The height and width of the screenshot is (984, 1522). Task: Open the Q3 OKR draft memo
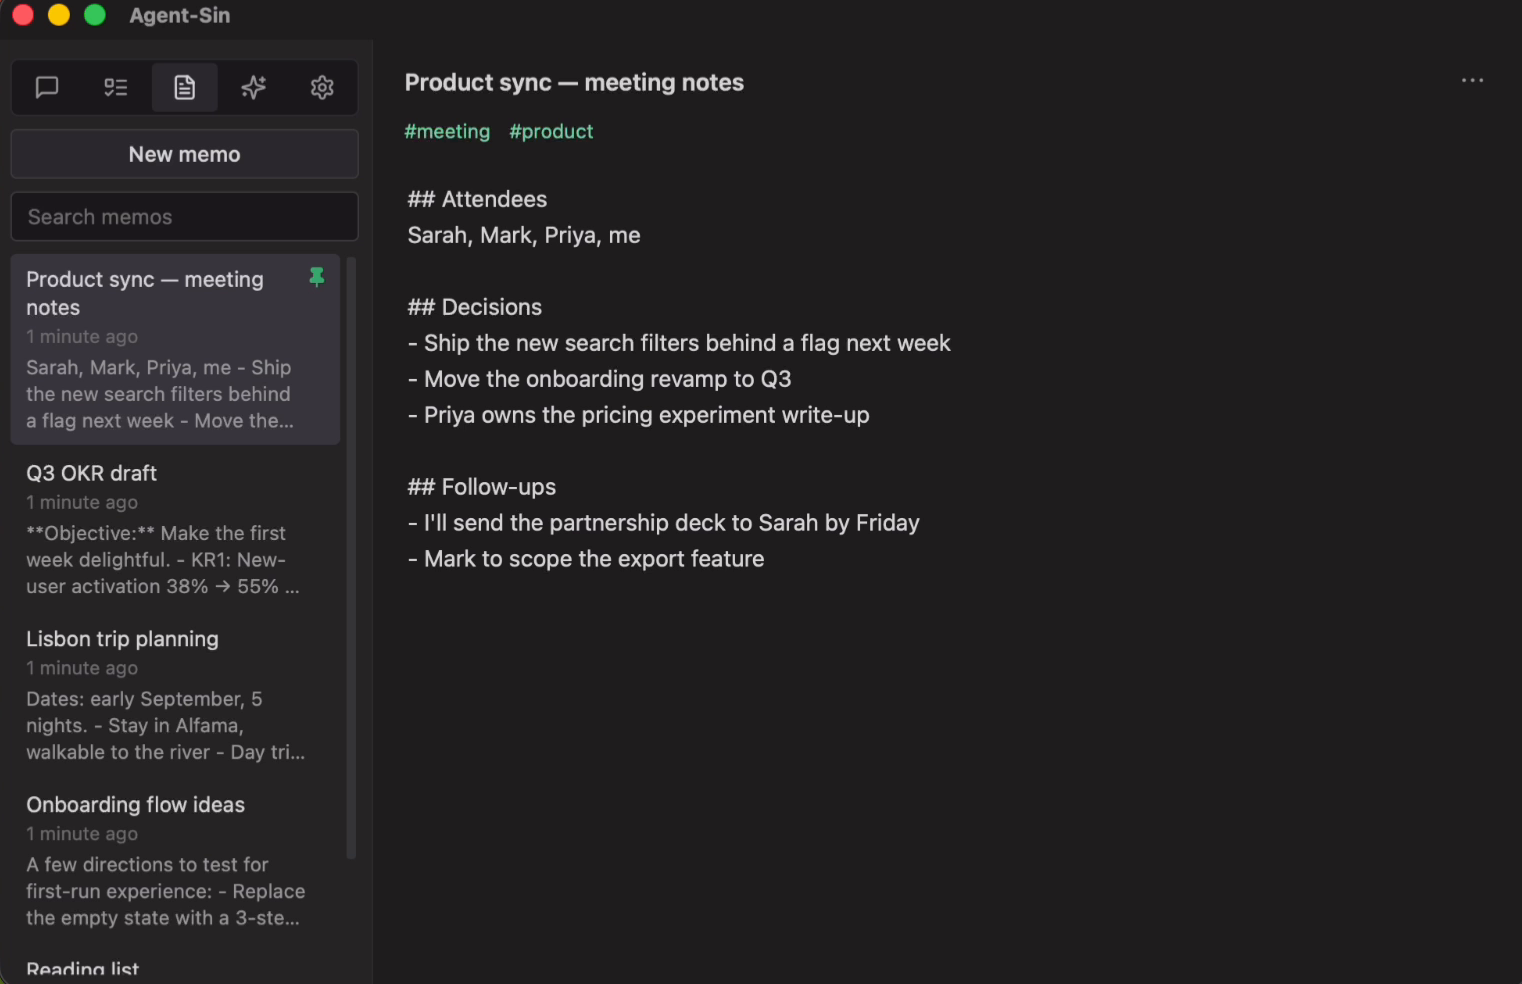[x=176, y=529]
